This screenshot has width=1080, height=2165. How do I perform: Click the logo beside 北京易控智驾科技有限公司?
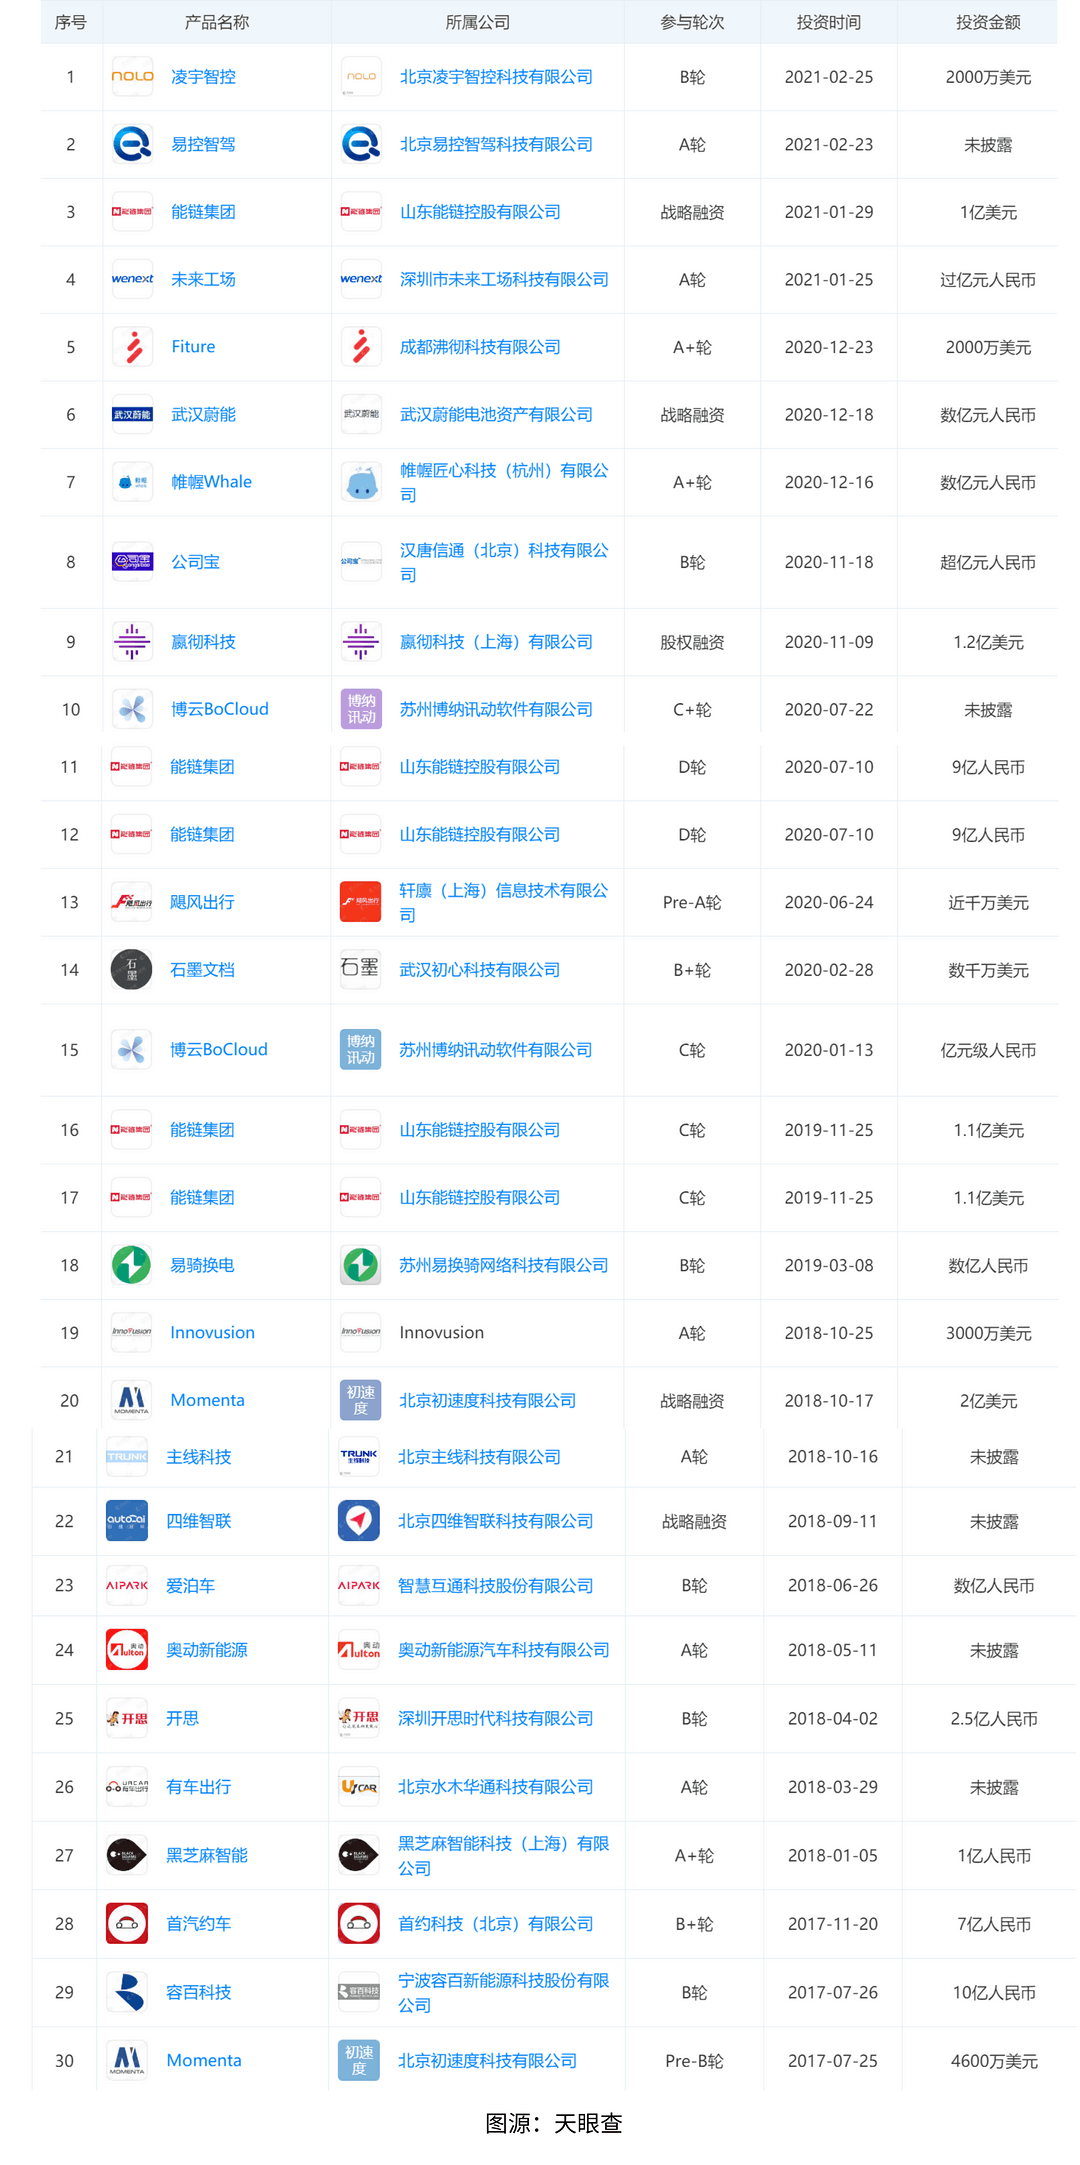tap(361, 144)
